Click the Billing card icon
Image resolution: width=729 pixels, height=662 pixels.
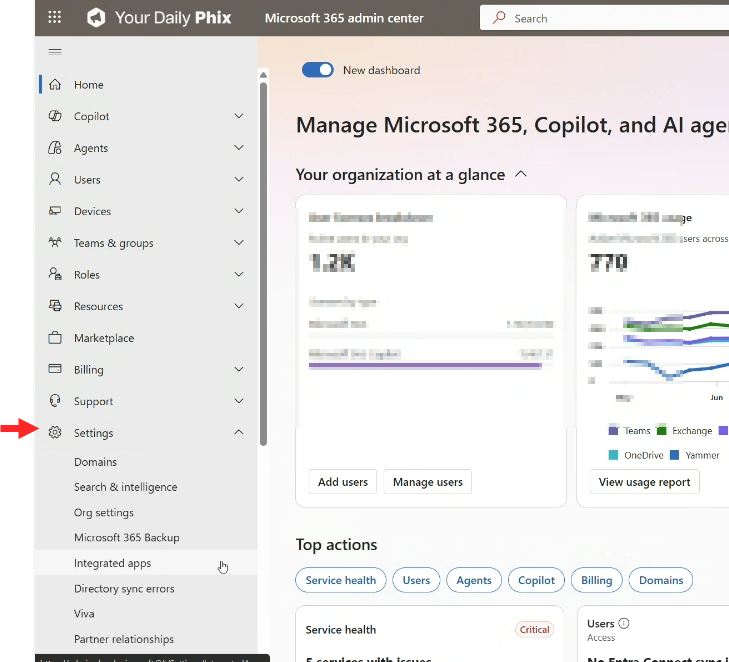55,369
